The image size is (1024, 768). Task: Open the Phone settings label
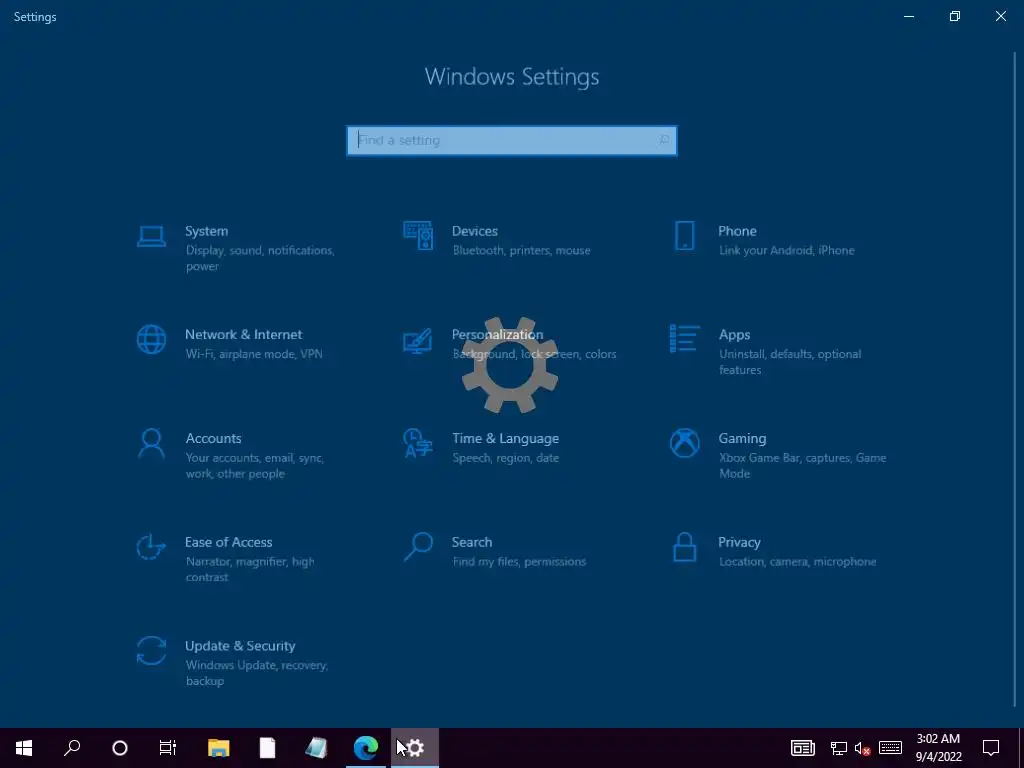coord(737,231)
